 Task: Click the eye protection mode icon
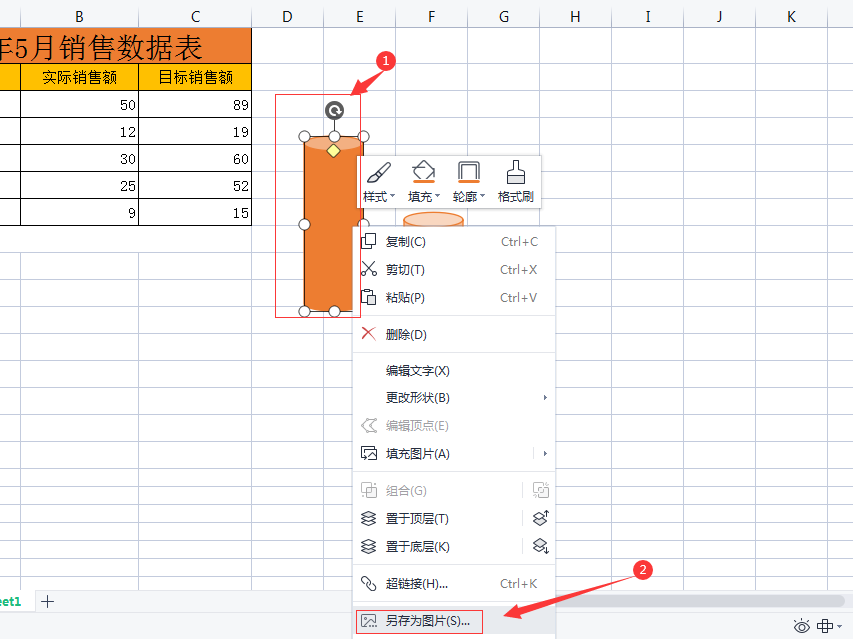coord(801,626)
